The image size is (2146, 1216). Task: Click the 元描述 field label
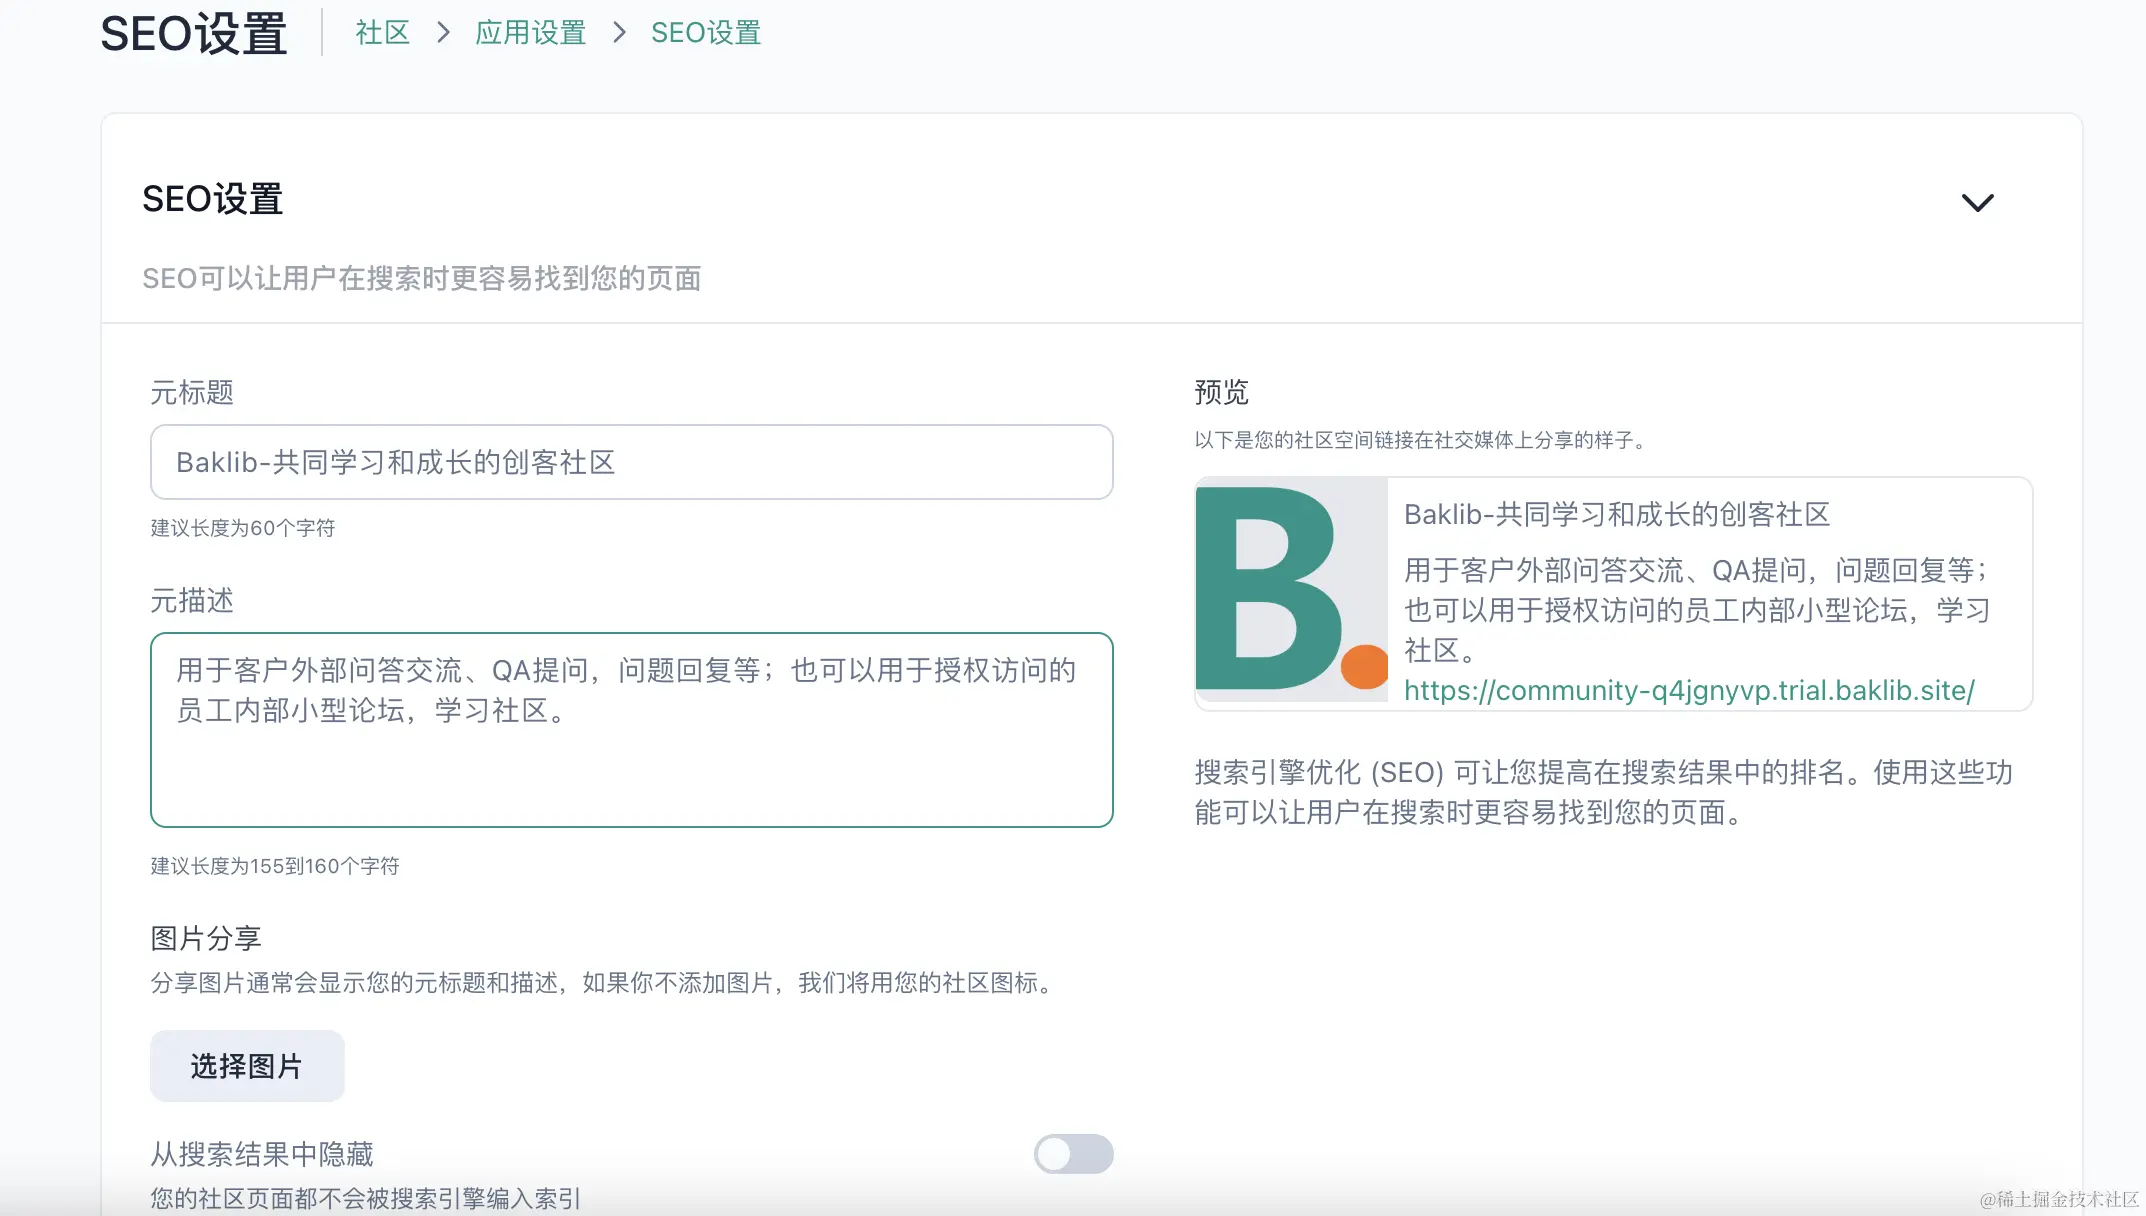click(192, 600)
